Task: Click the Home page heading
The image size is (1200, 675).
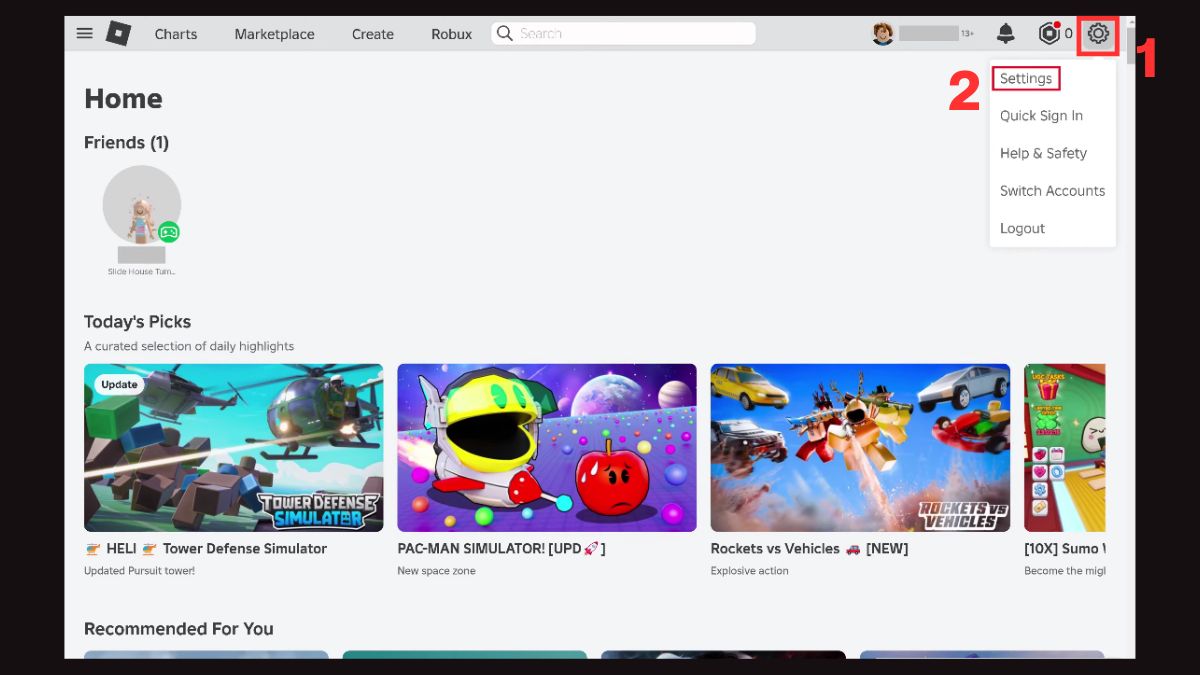Action: coord(123,98)
